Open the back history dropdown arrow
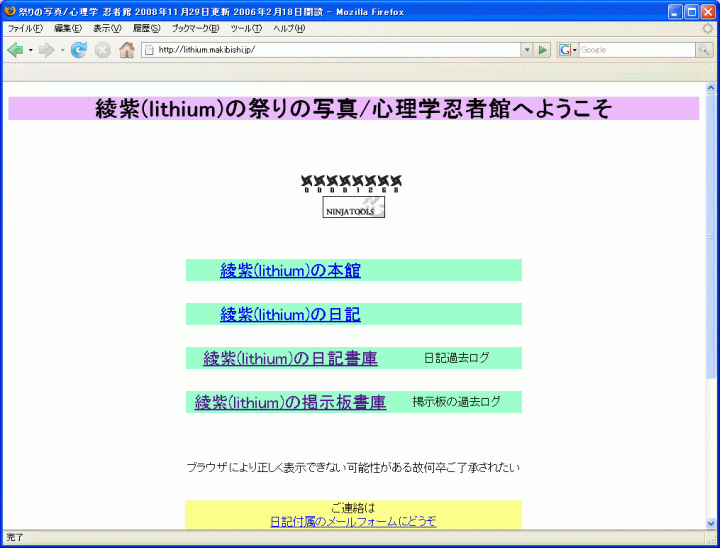The image size is (720, 548). (x=31, y=50)
